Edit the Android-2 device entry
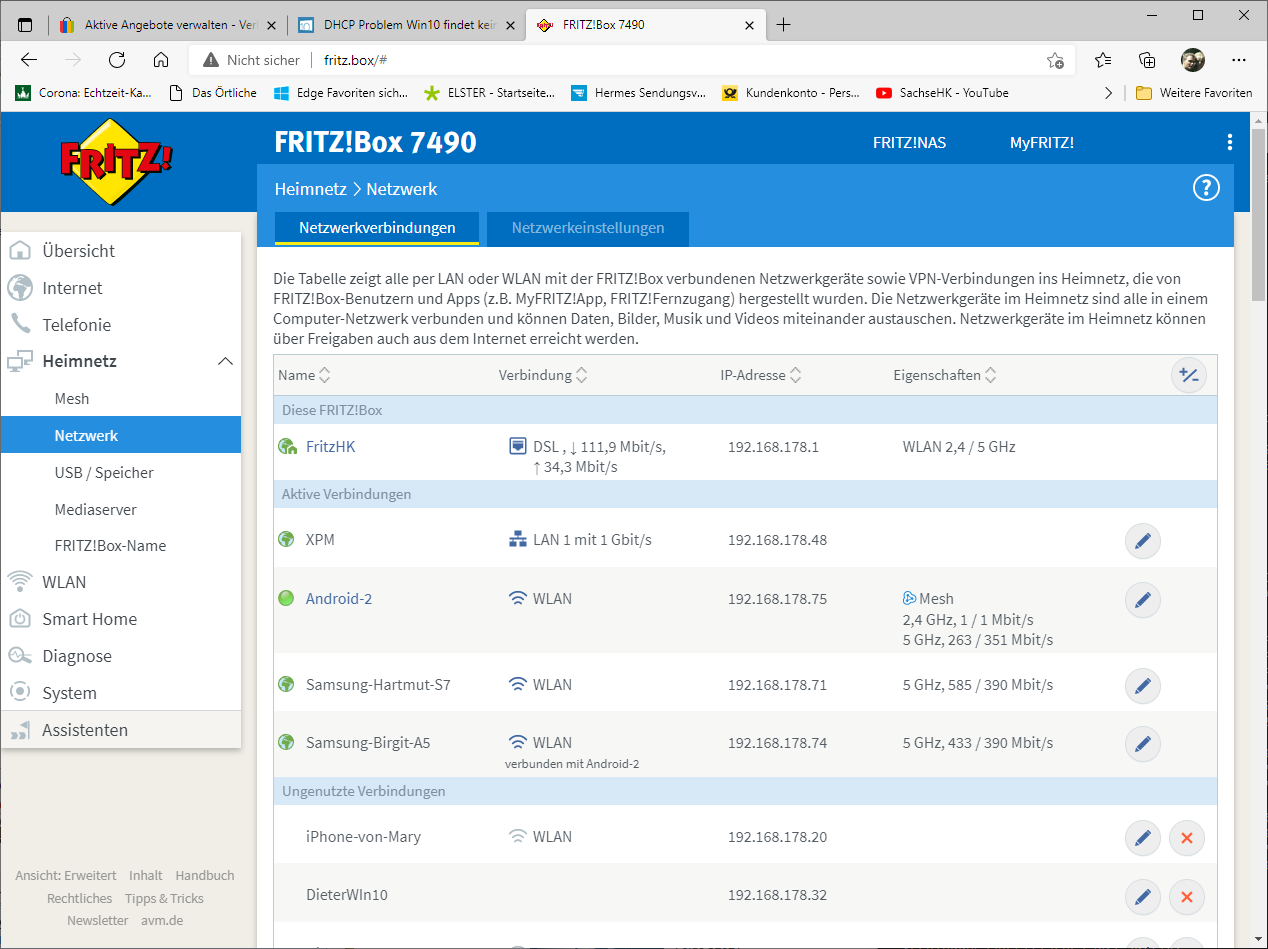The height and width of the screenshot is (949, 1268). click(x=1143, y=600)
